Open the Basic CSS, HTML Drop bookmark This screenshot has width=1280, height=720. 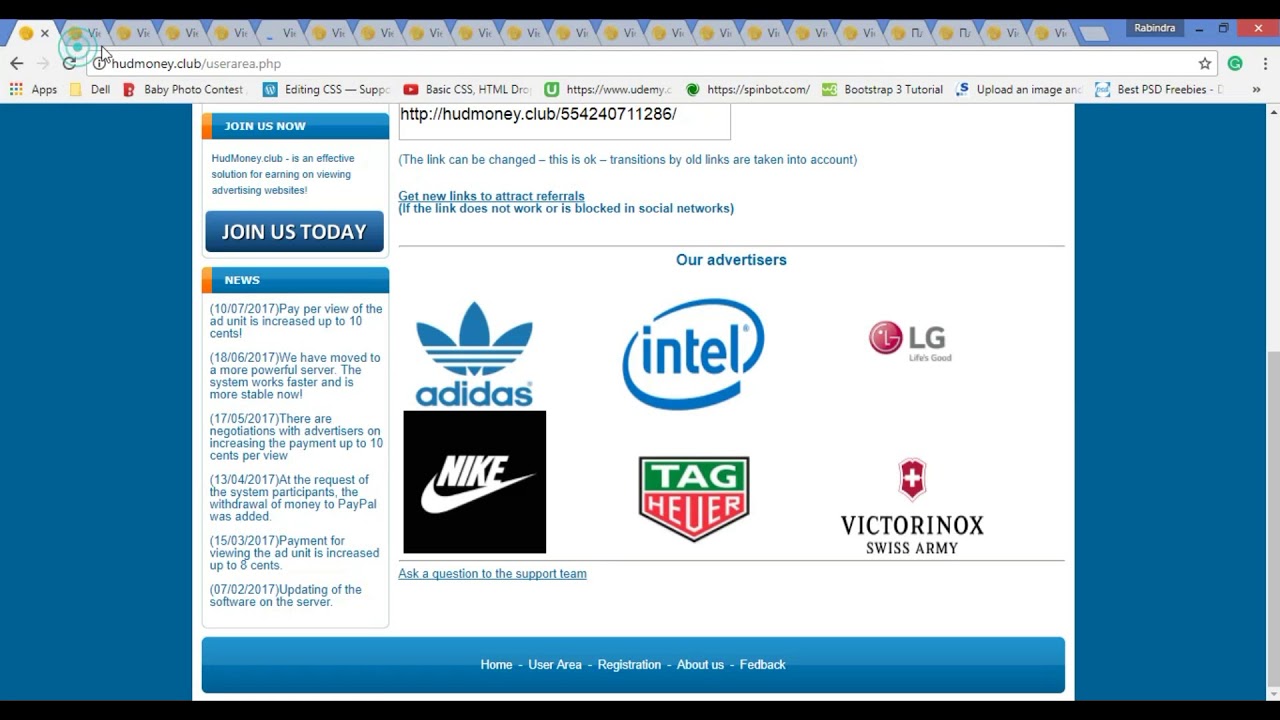click(467, 89)
